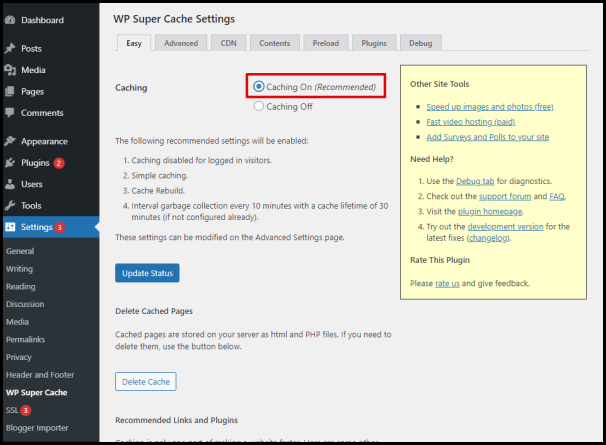Viewport: 606px width, 445px height.
Task: Open the development version link
Action: tap(505, 227)
